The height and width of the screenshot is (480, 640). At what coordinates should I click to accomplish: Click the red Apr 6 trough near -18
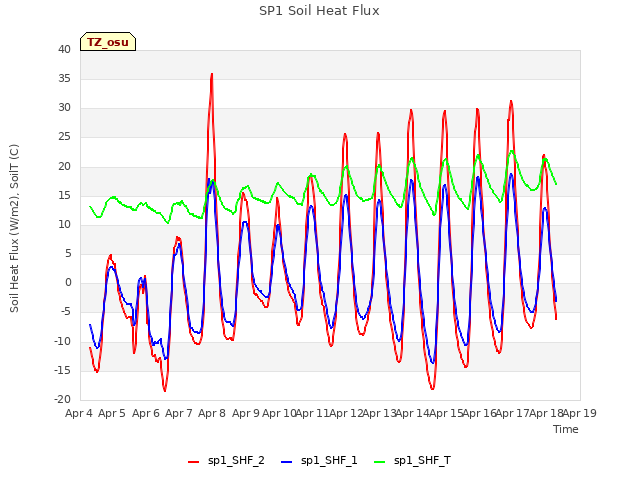point(165,391)
